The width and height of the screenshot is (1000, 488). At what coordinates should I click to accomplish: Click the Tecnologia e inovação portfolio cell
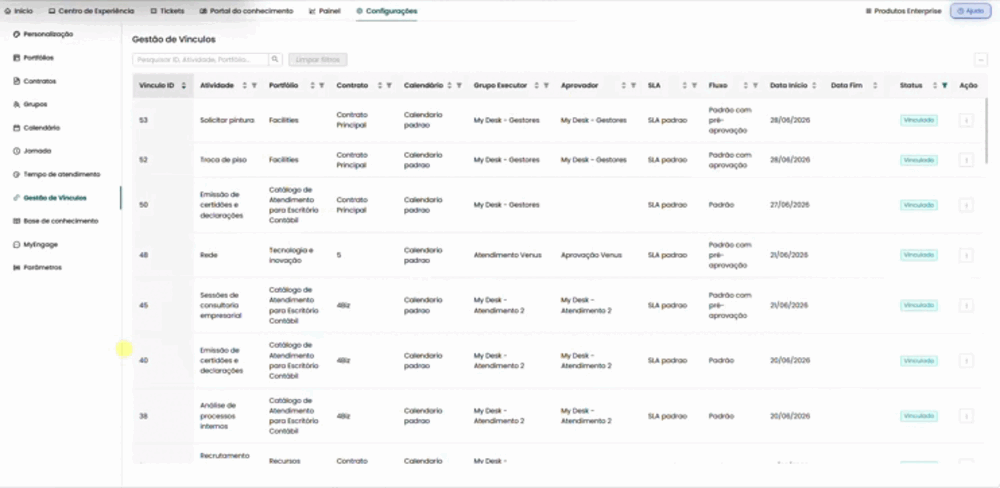(x=291, y=255)
